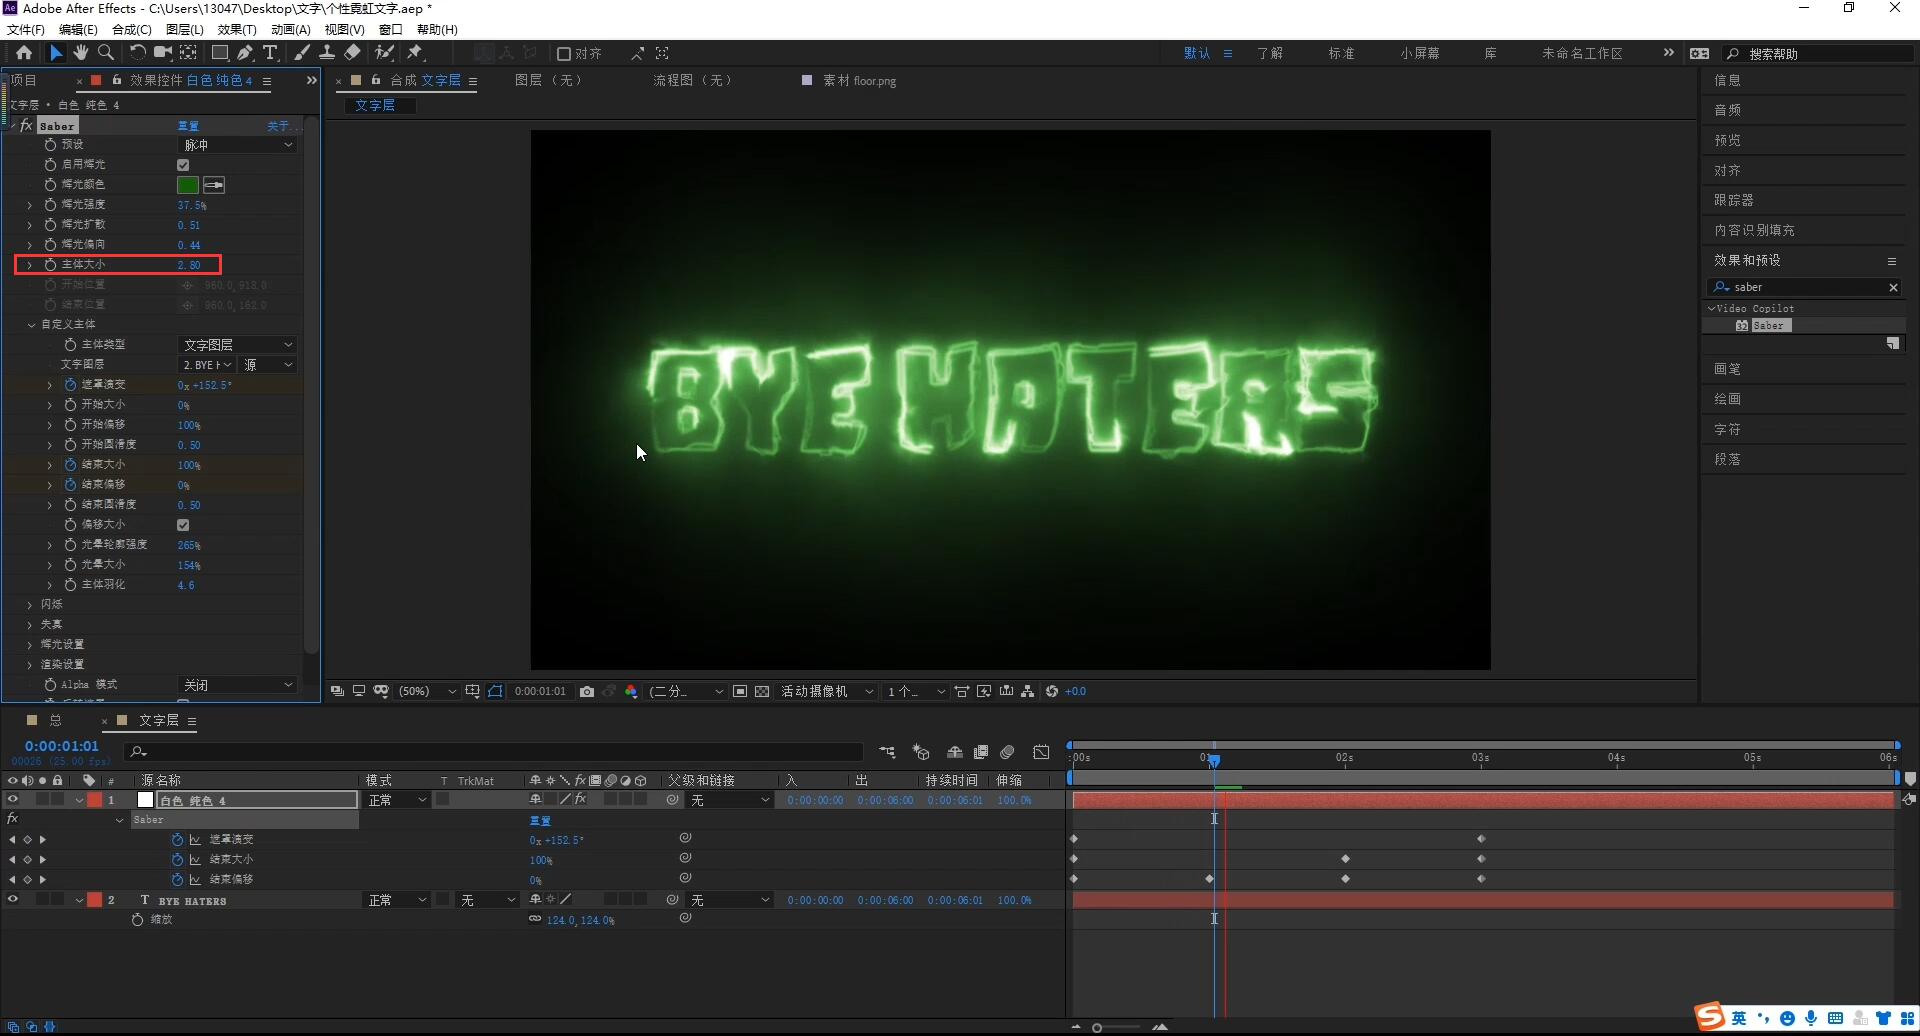The image size is (1920, 1036).
Task: Toggle the 对齐 snapping checkbox in the toolbar
Action: tap(564, 54)
